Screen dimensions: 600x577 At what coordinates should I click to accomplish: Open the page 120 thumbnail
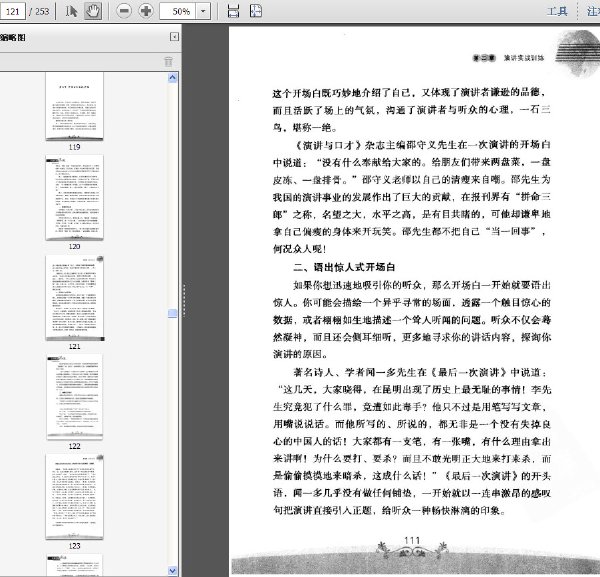(75, 198)
